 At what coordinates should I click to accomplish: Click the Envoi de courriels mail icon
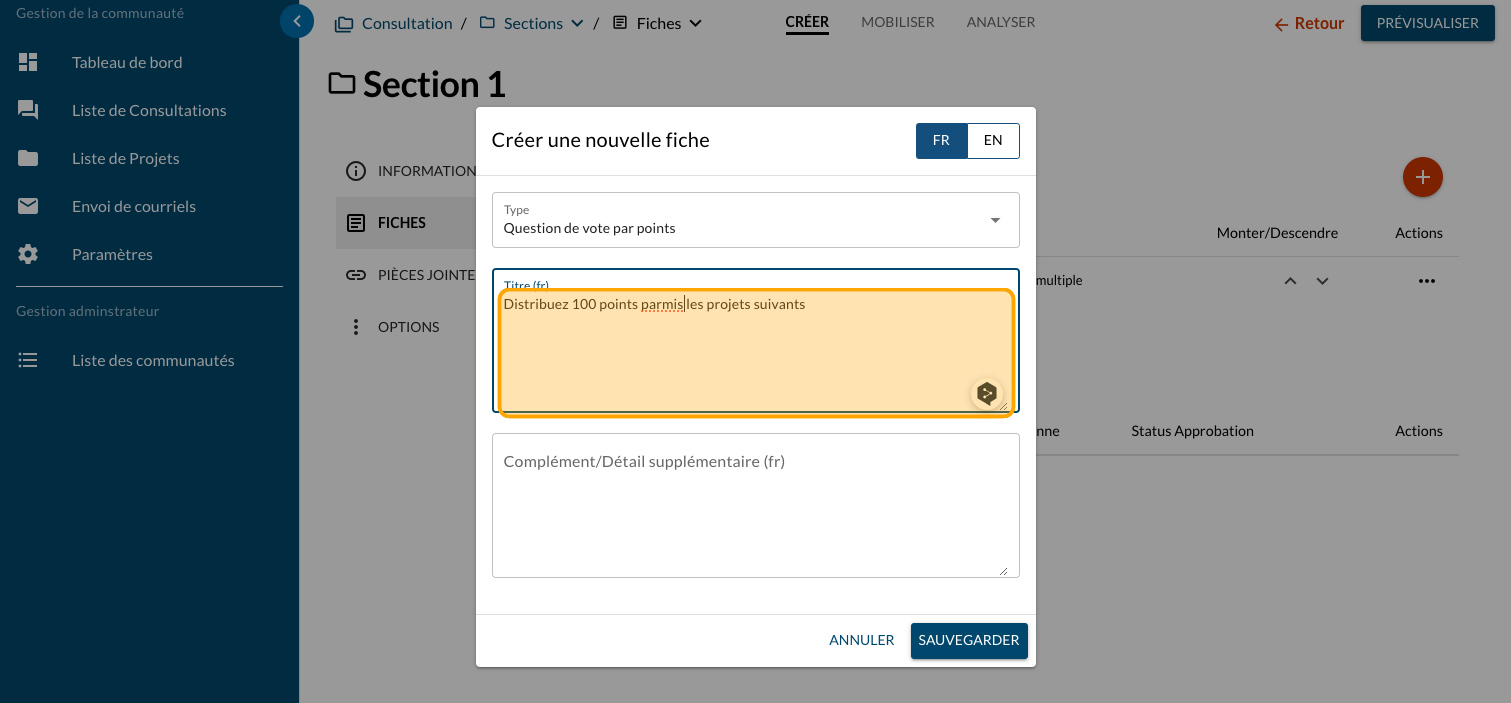[28, 206]
